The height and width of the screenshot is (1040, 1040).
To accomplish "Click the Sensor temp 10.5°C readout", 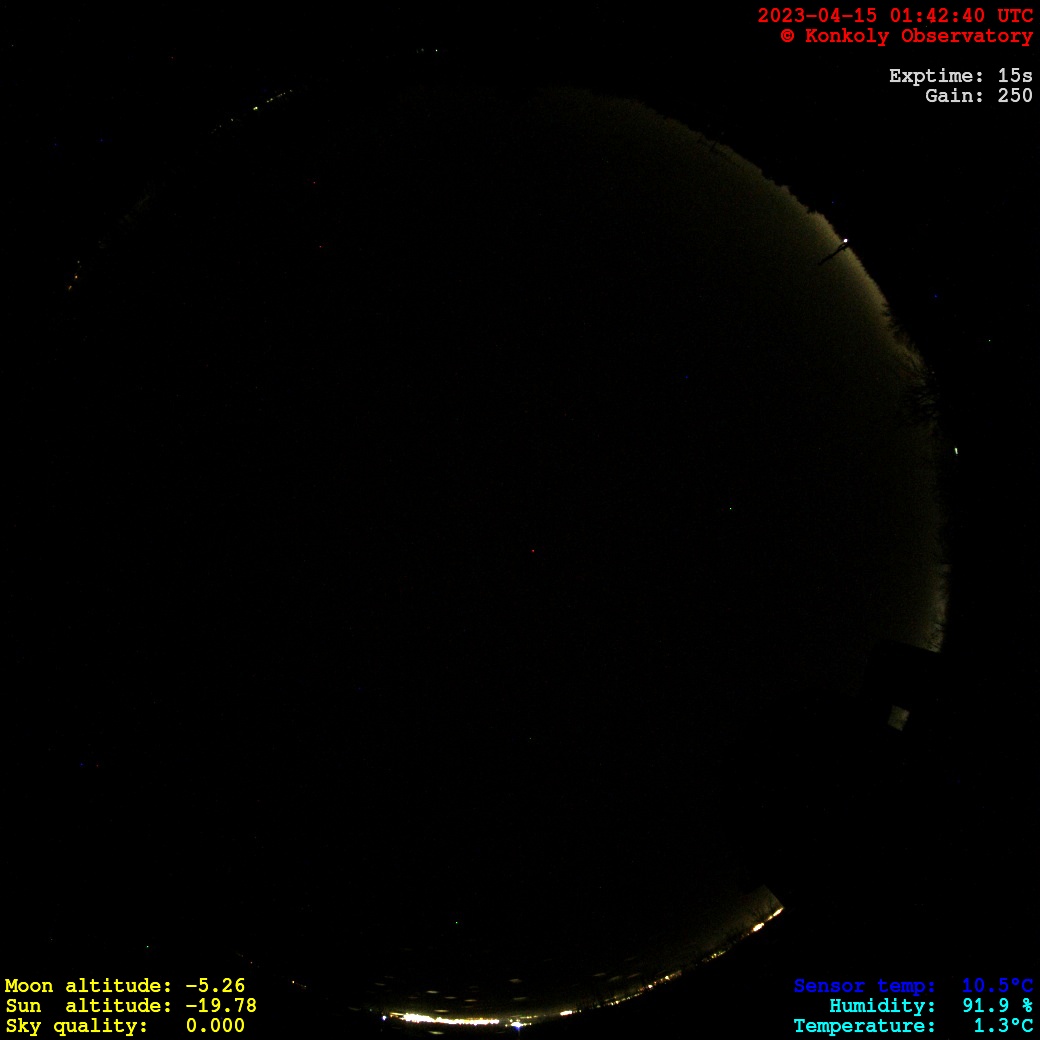I will [913, 986].
